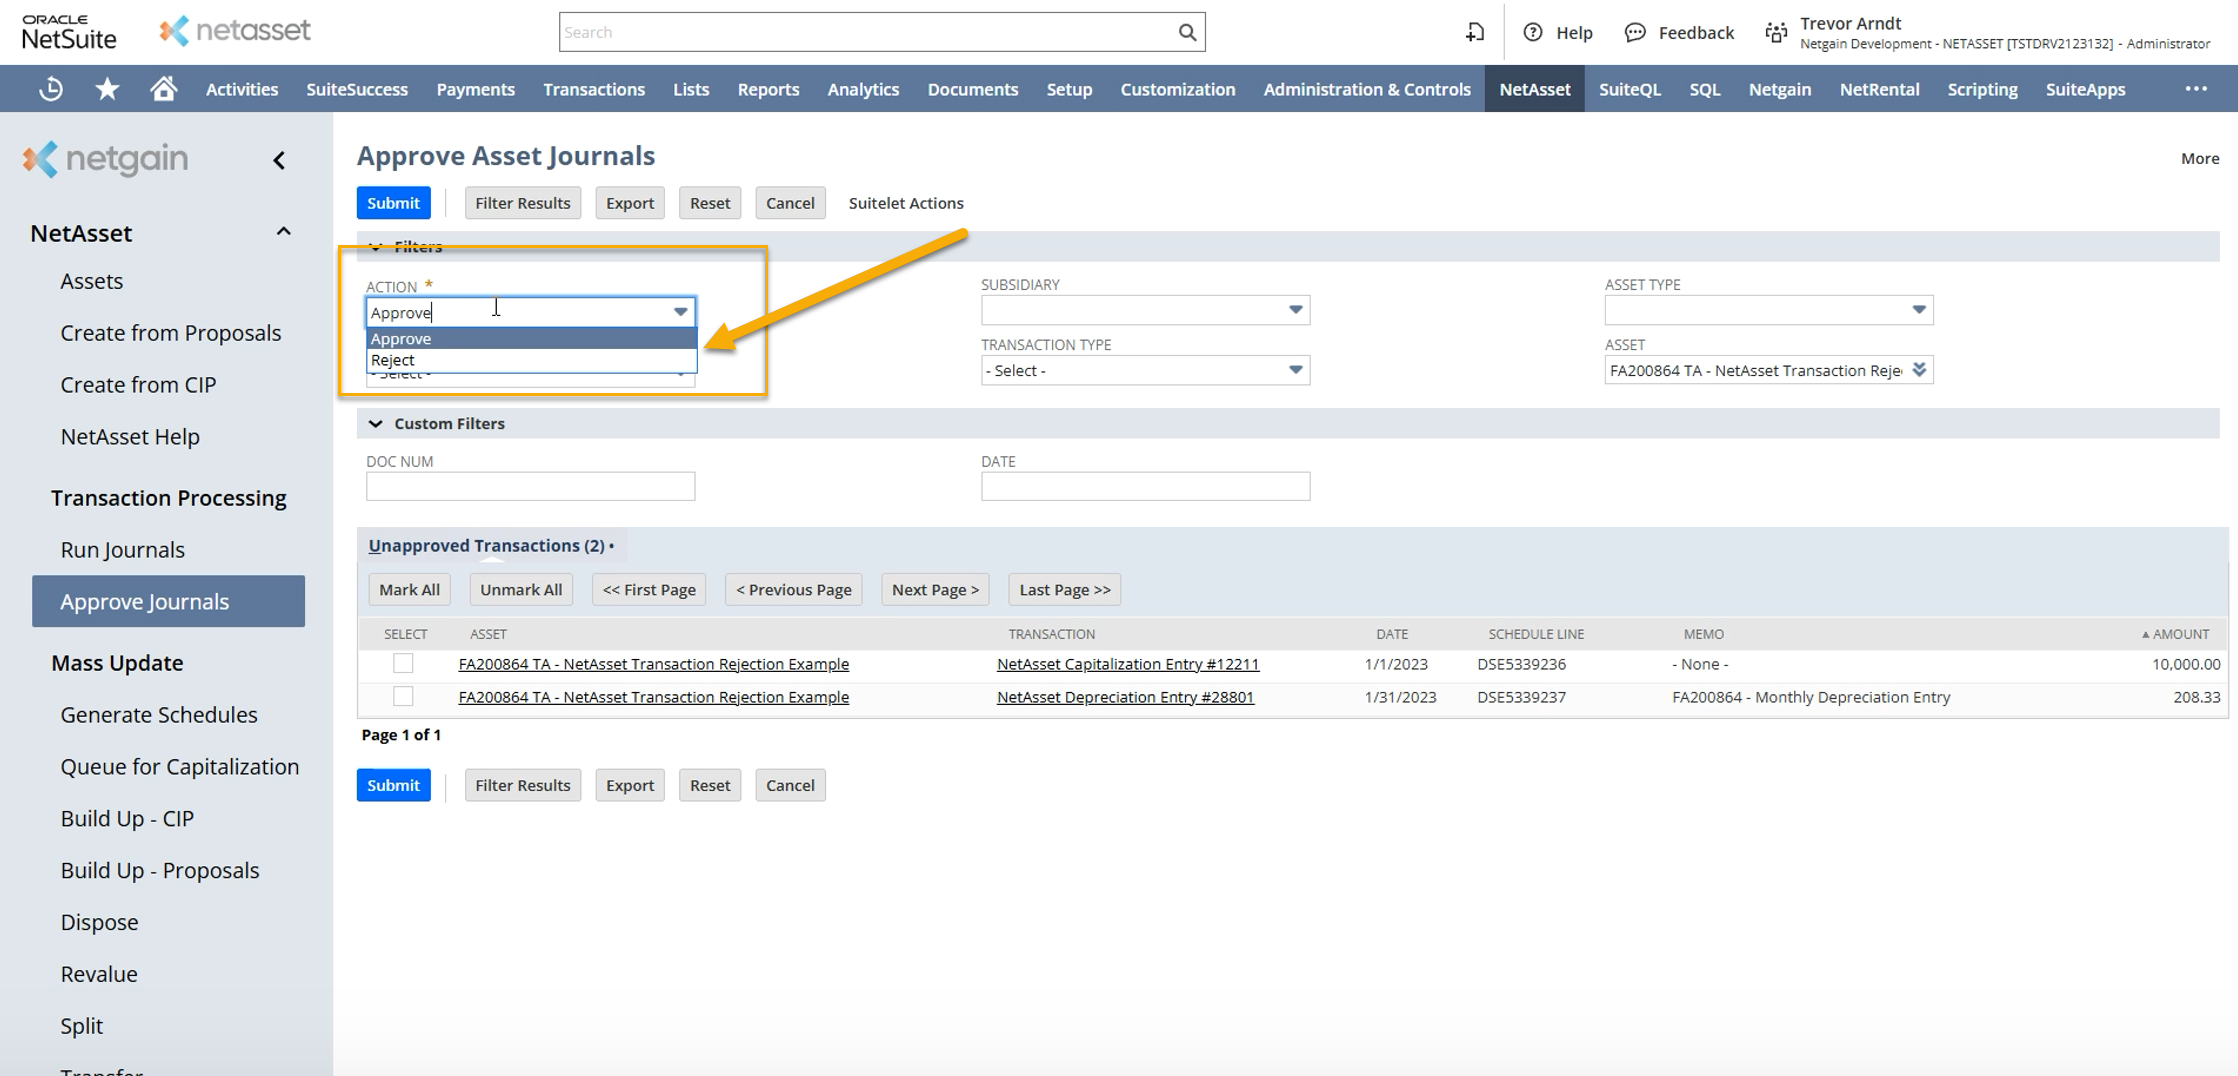Viewport: 2238px width, 1076px height.
Task: Open the Activities menu
Action: pyautogui.click(x=242, y=89)
